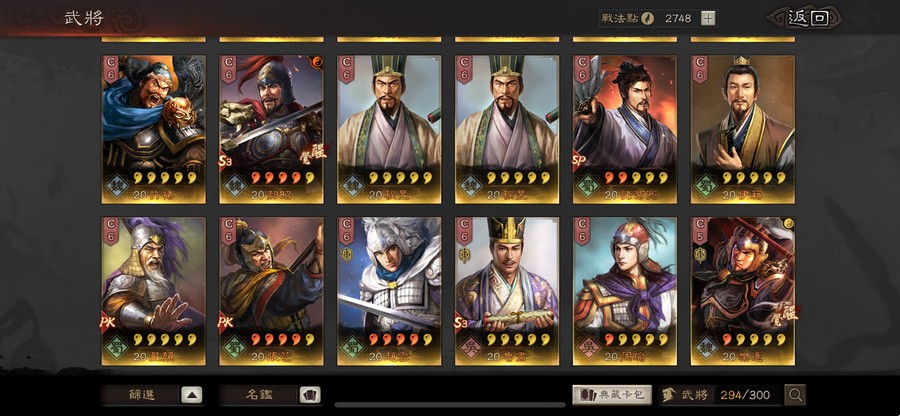Click the star rating row on the 張苞 card
The width and height of the screenshot is (900, 416).
pyautogui.click(x=282, y=339)
